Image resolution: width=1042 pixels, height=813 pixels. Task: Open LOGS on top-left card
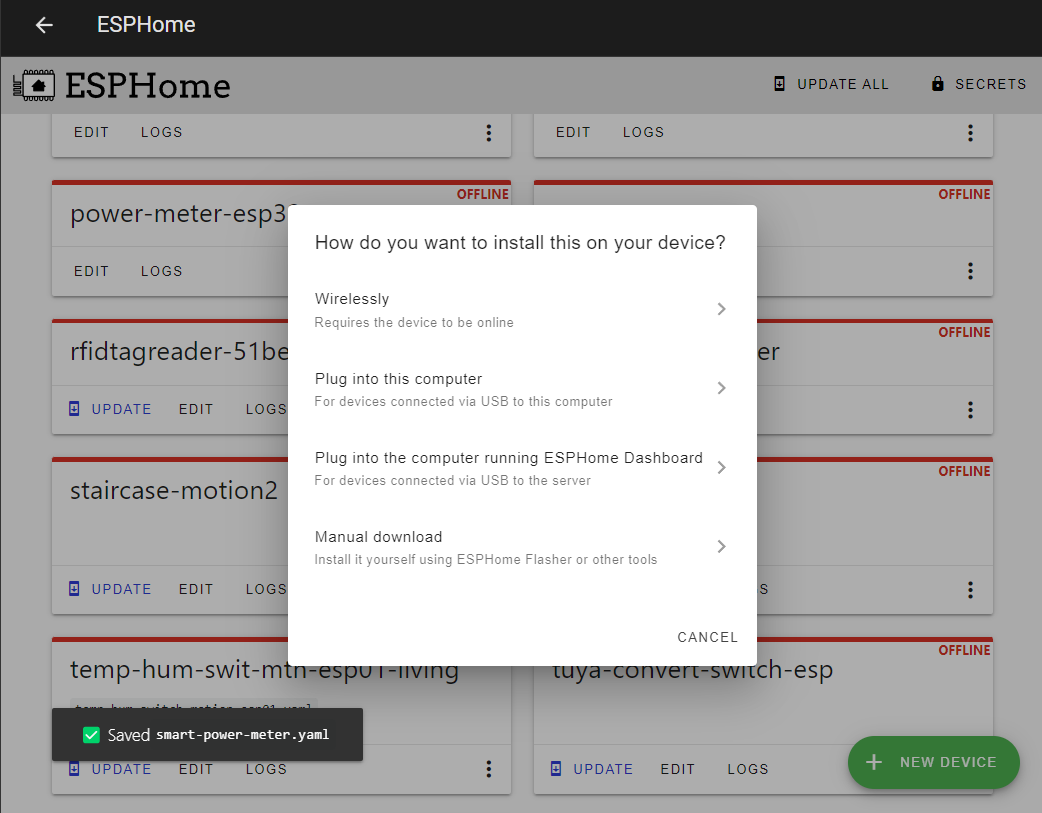point(161,132)
